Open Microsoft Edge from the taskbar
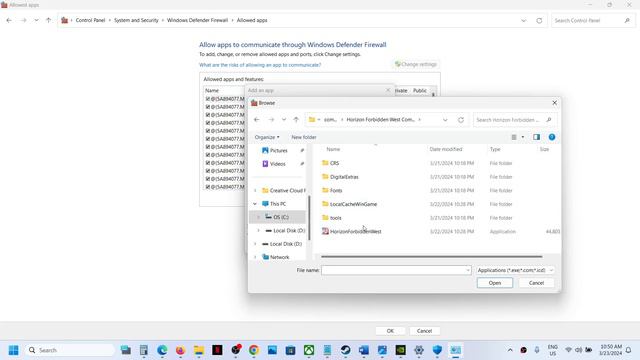The image size is (640, 360). click(162, 350)
